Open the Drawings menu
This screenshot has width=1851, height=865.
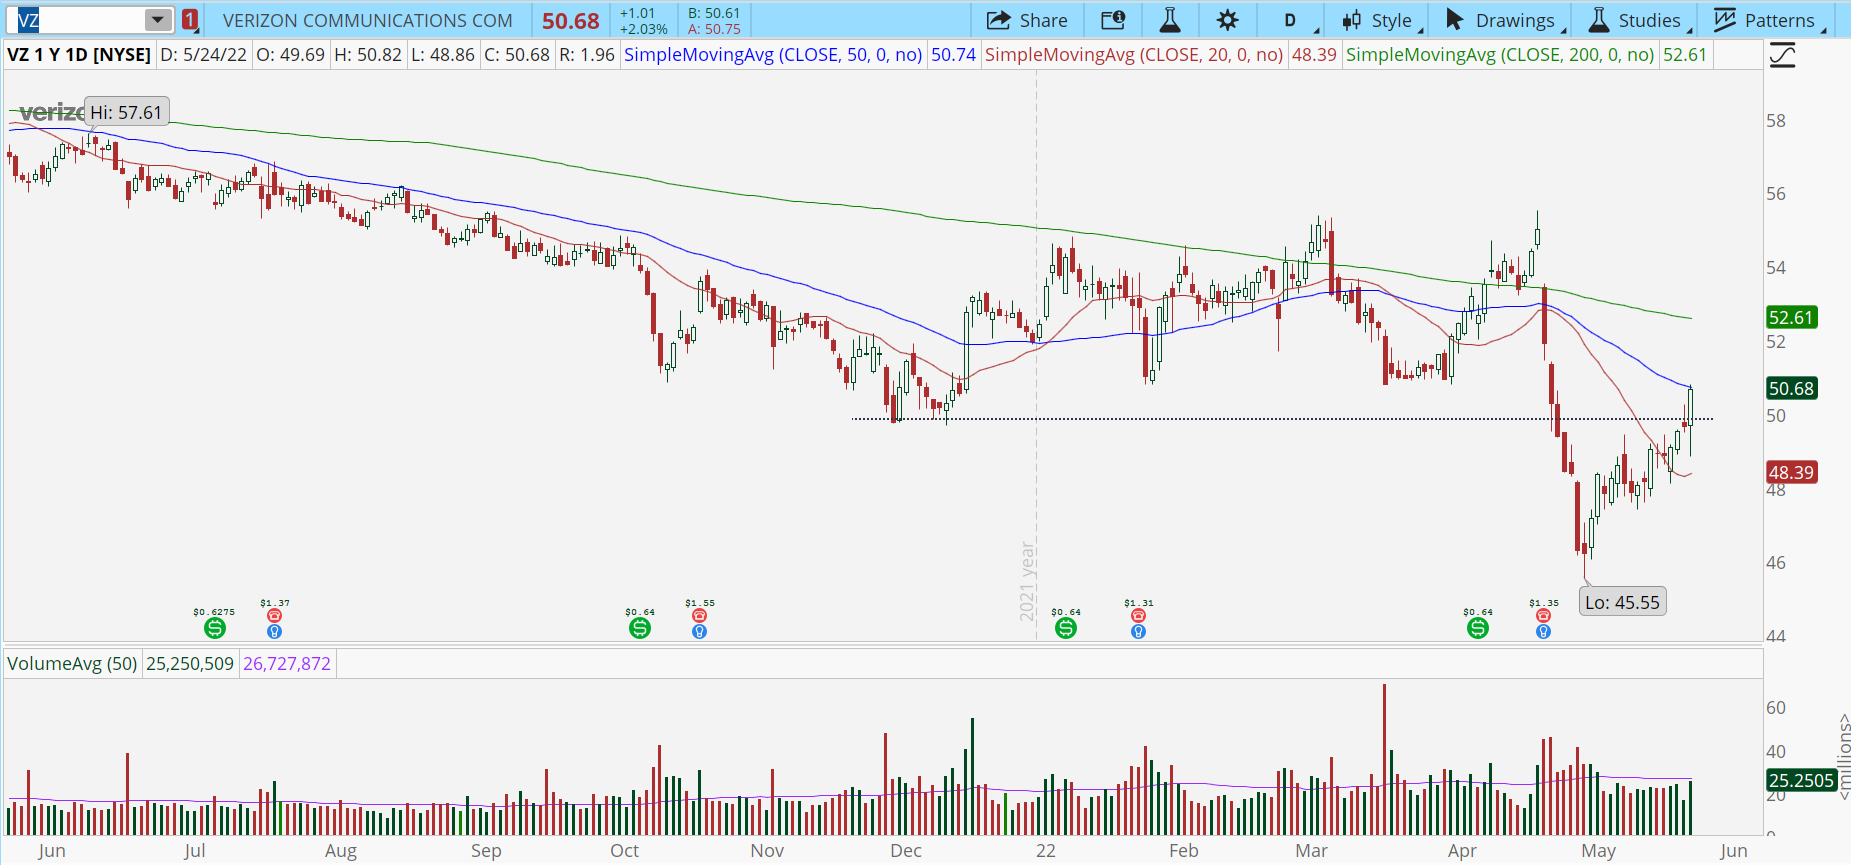1500,20
